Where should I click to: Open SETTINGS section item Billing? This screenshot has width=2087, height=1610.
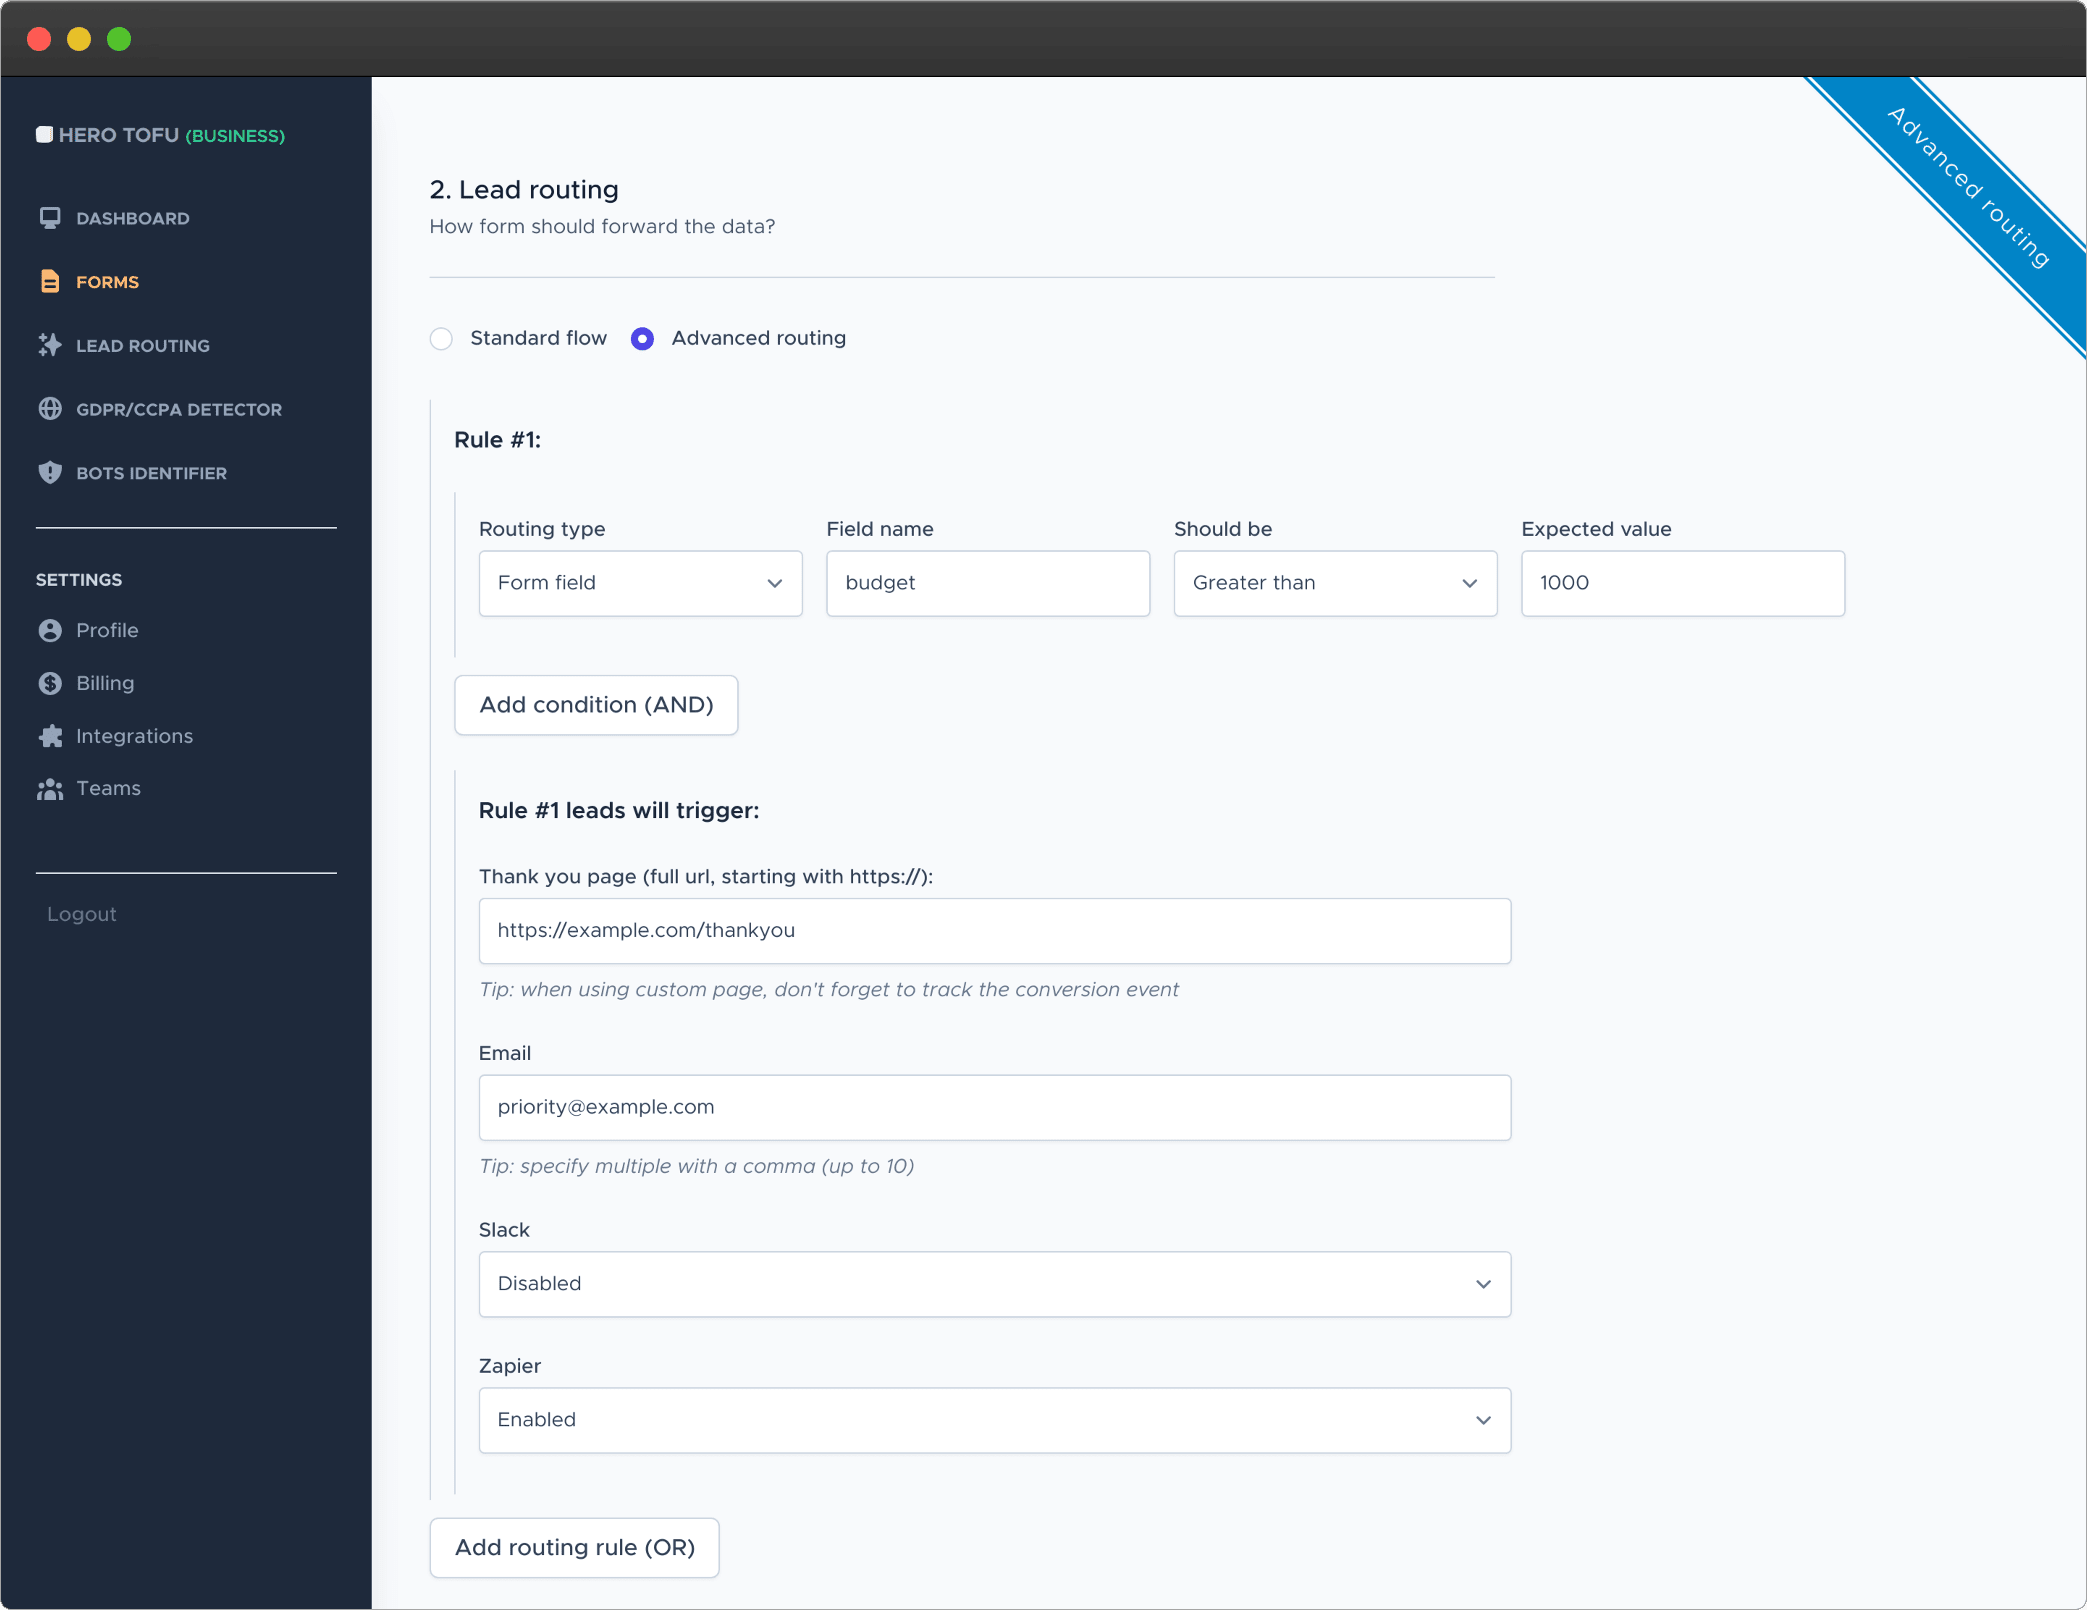pos(104,683)
